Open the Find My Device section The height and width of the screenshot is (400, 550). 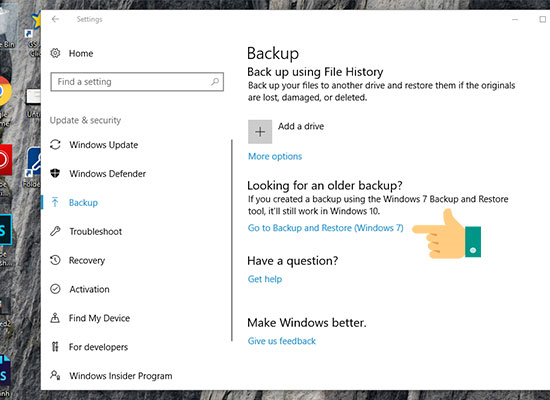point(100,318)
